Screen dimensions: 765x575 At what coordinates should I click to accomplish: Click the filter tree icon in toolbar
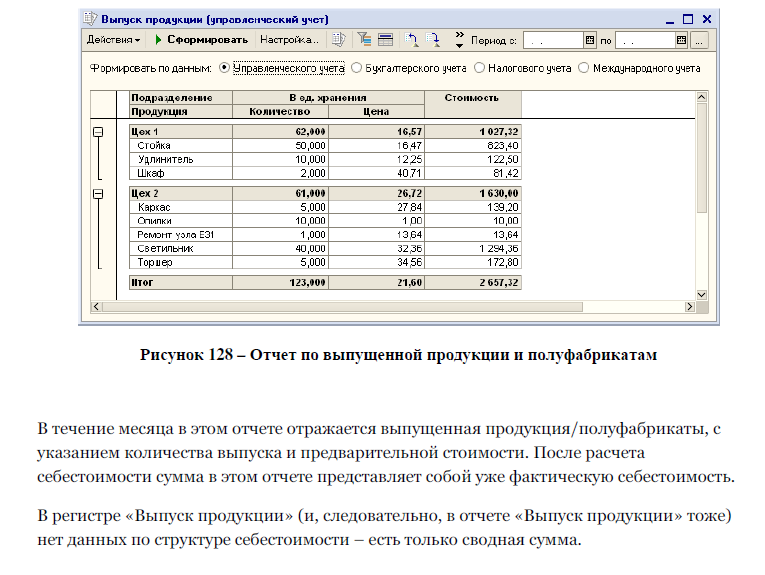(364, 40)
